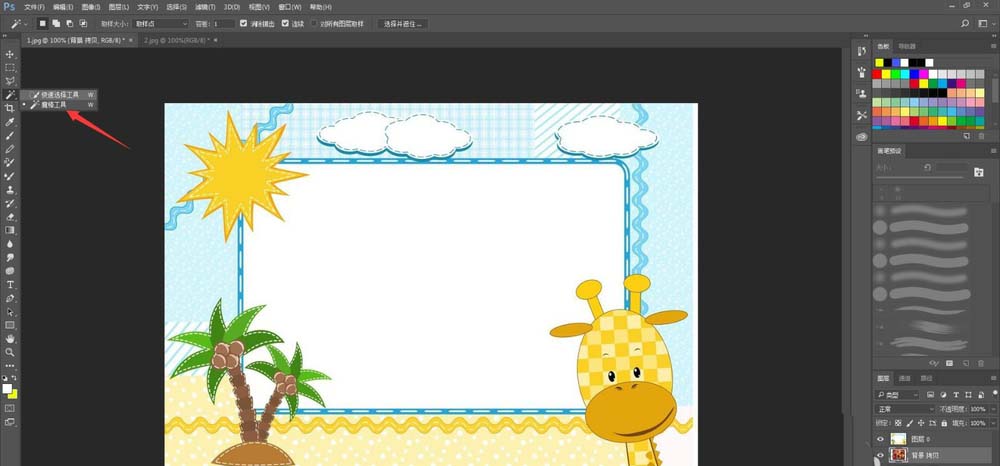Toggle the anti-alias checkbox

pos(244,24)
